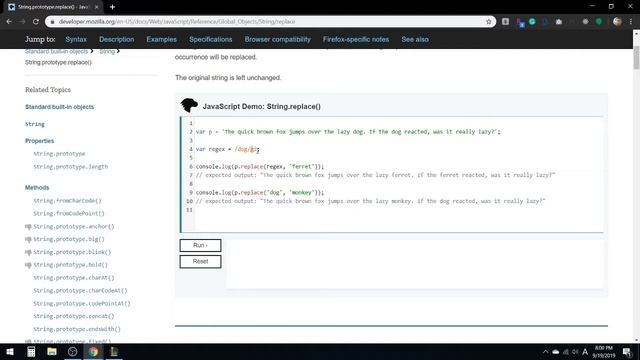The image size is (640, 360).
Task: Click the regex line in the code editor
Action: pos(227,149)
